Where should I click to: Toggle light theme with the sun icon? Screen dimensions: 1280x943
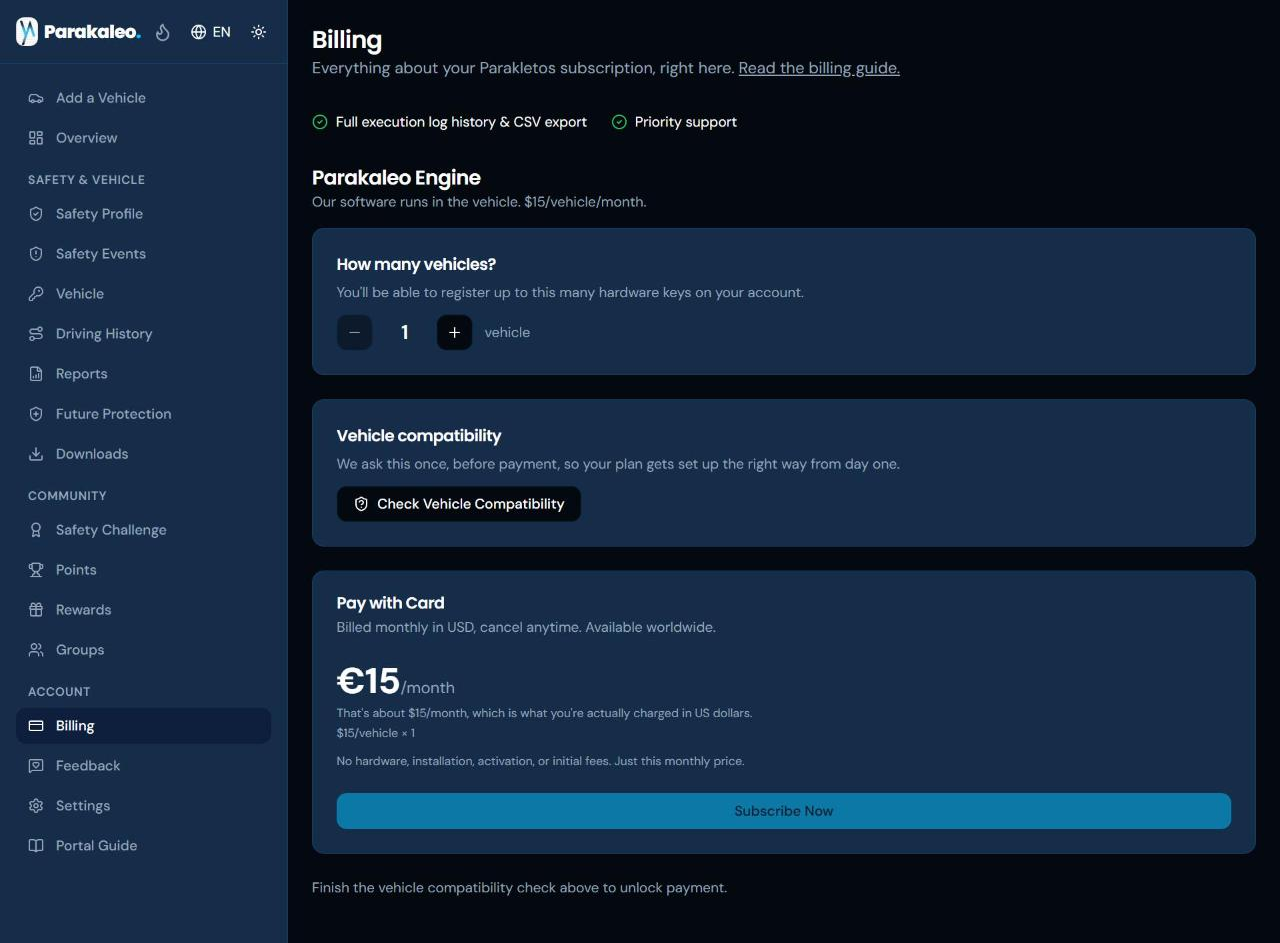click(259, 32)
